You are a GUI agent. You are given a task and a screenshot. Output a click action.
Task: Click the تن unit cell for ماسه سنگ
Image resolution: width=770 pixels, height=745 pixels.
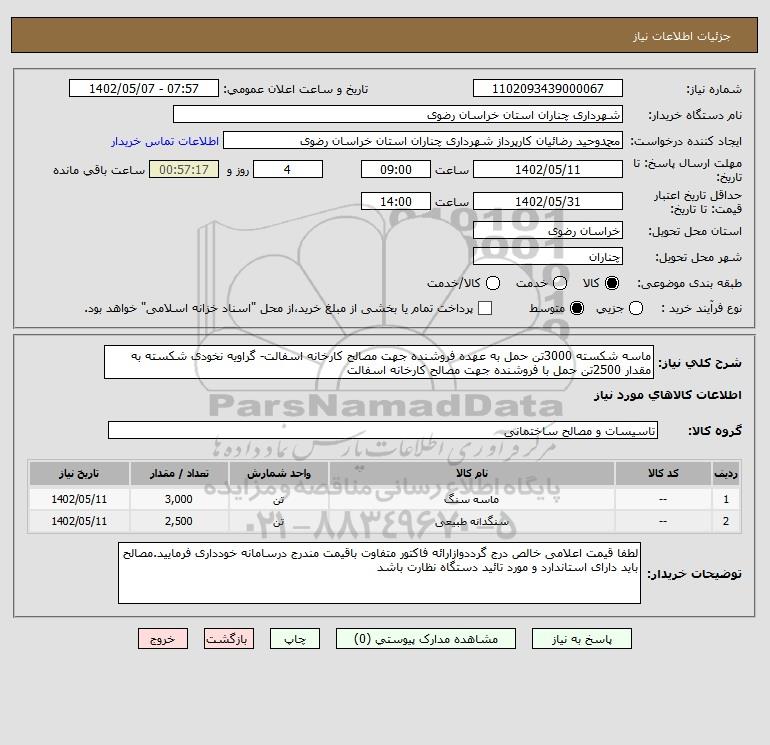[278, 499]
